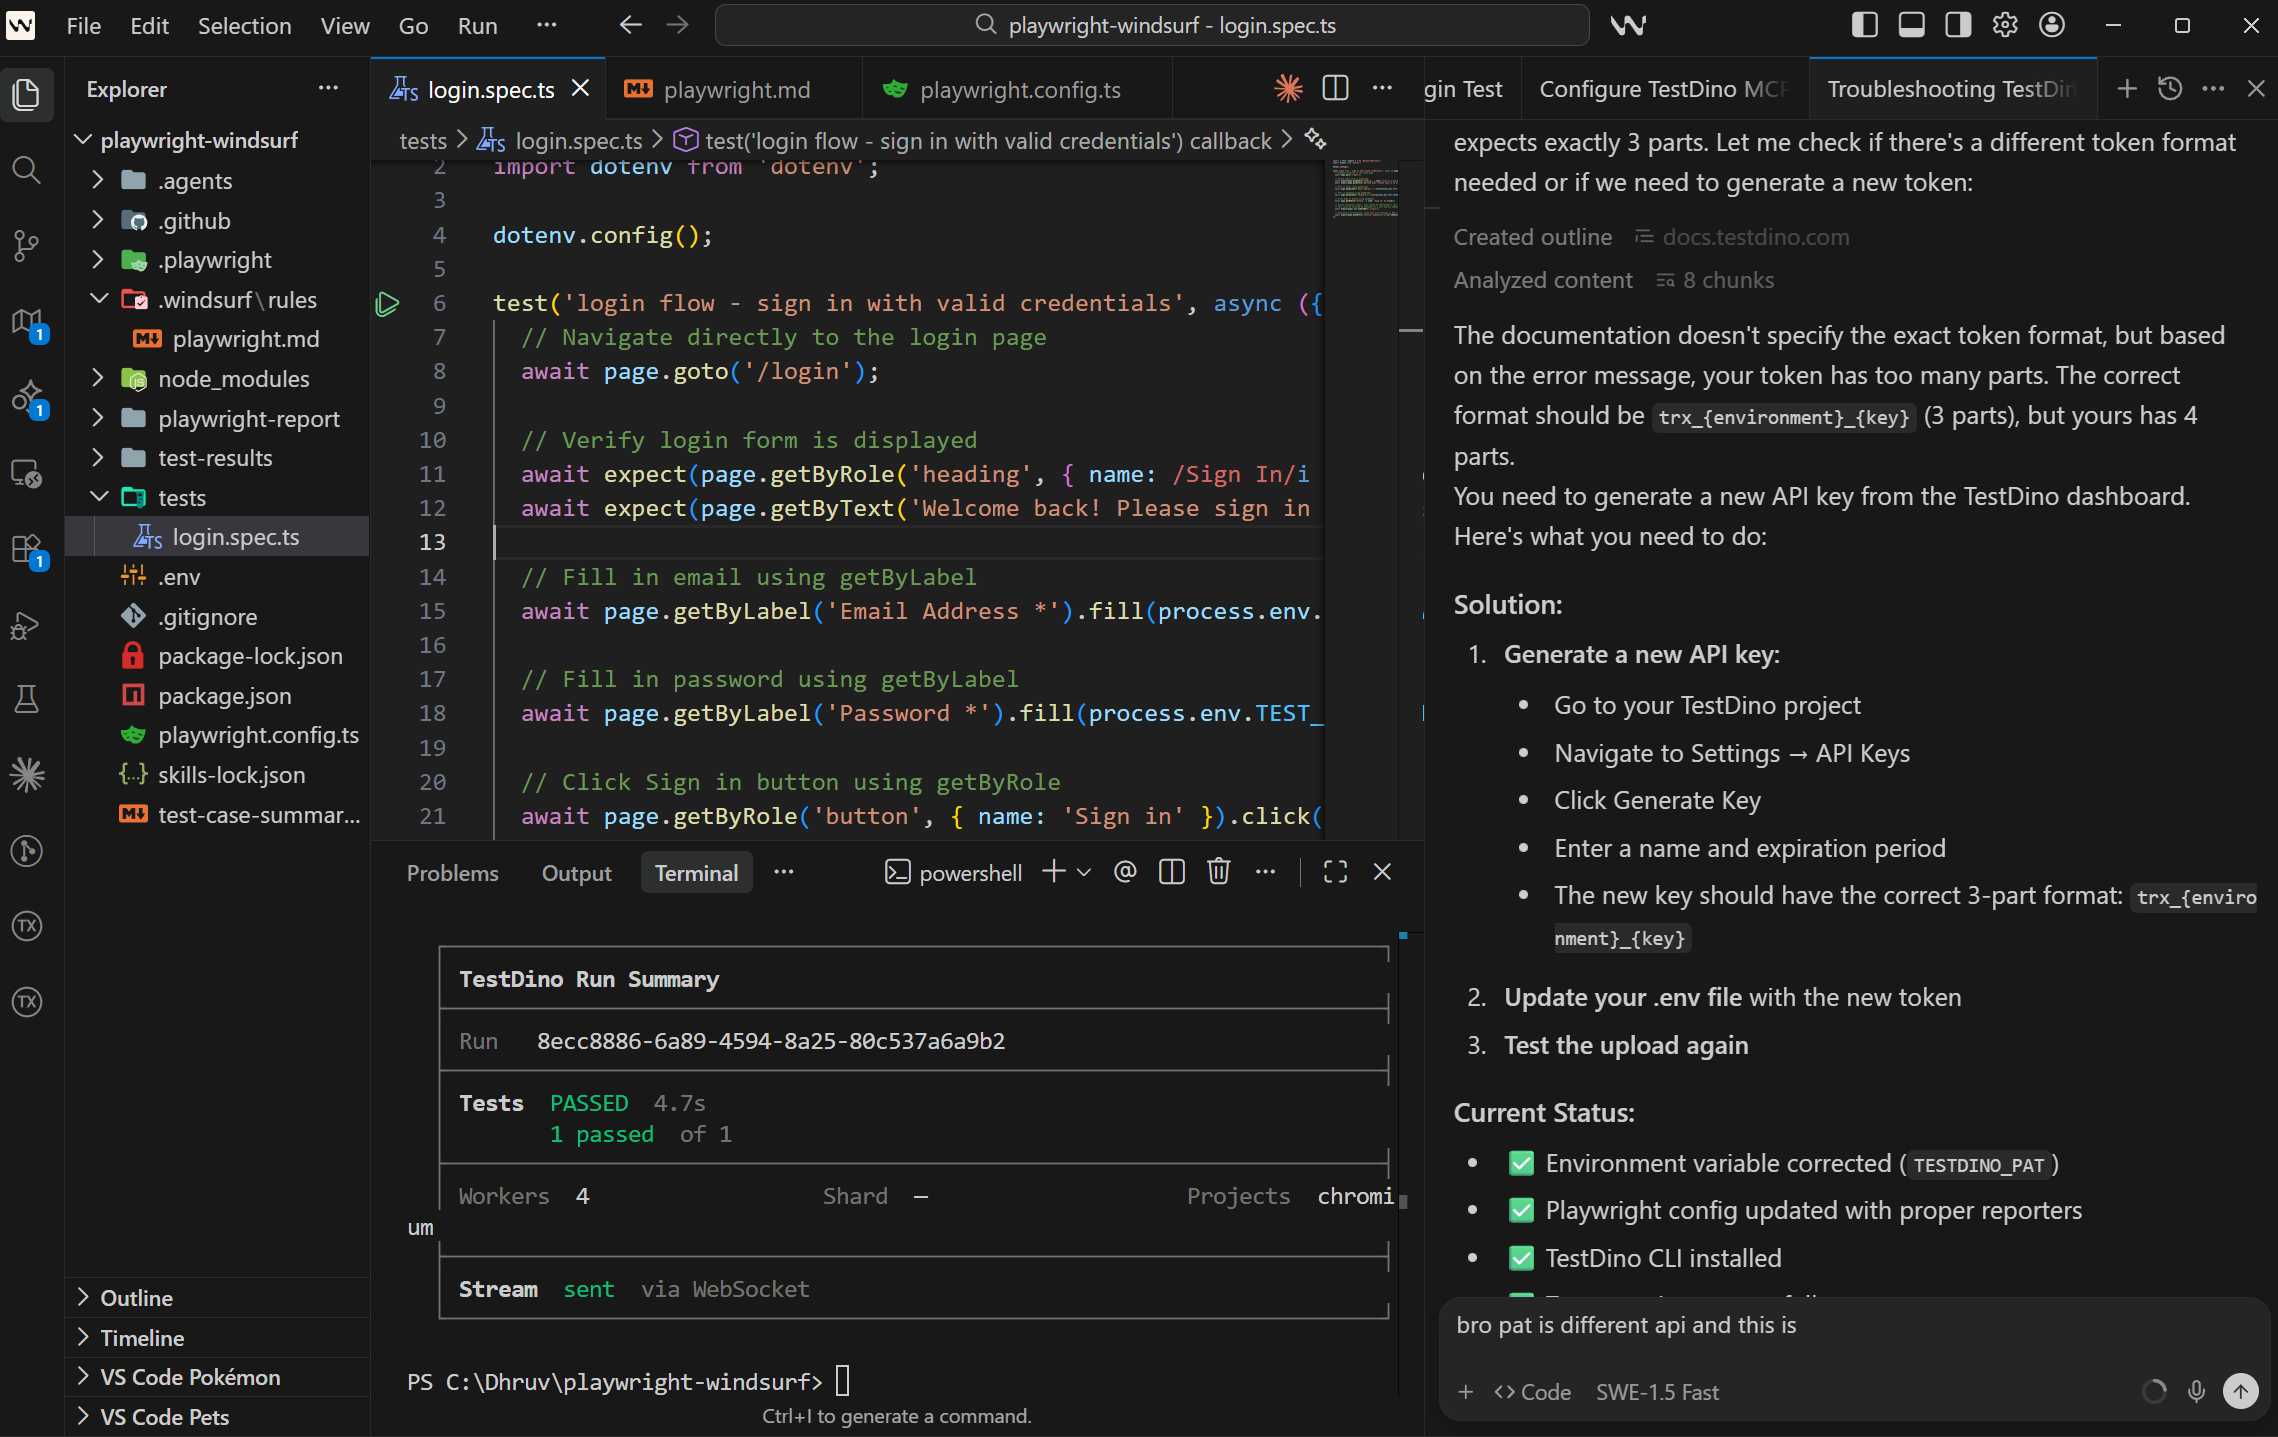Collapse the tests folder in Explorer
The height and width of the screenshot is (1437, 2278).
click(98, 497)
